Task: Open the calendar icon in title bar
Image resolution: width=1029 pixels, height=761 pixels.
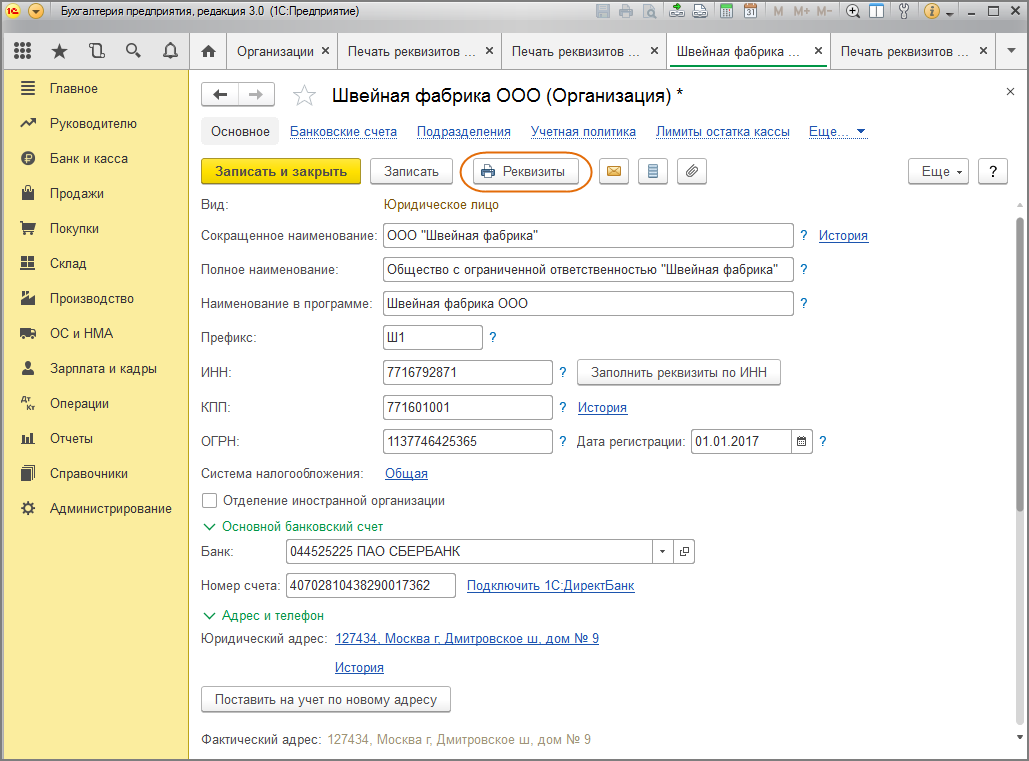Action: point(750,11)
